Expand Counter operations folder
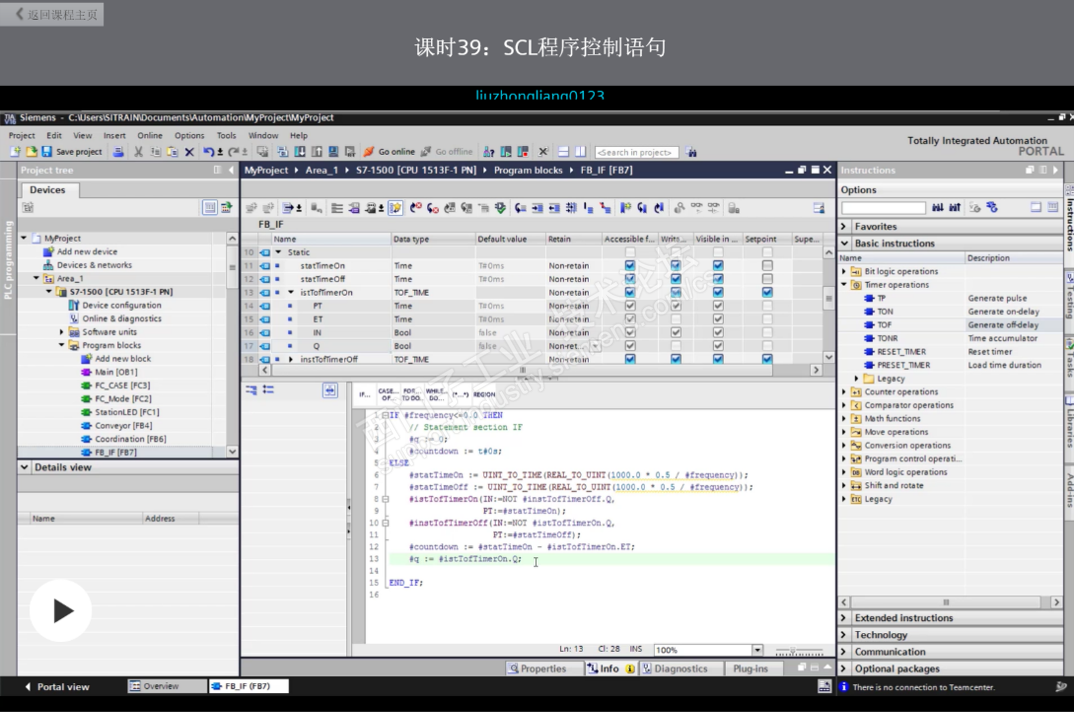1074x712 pixels. pyautogui.click(x=844, y=392)
